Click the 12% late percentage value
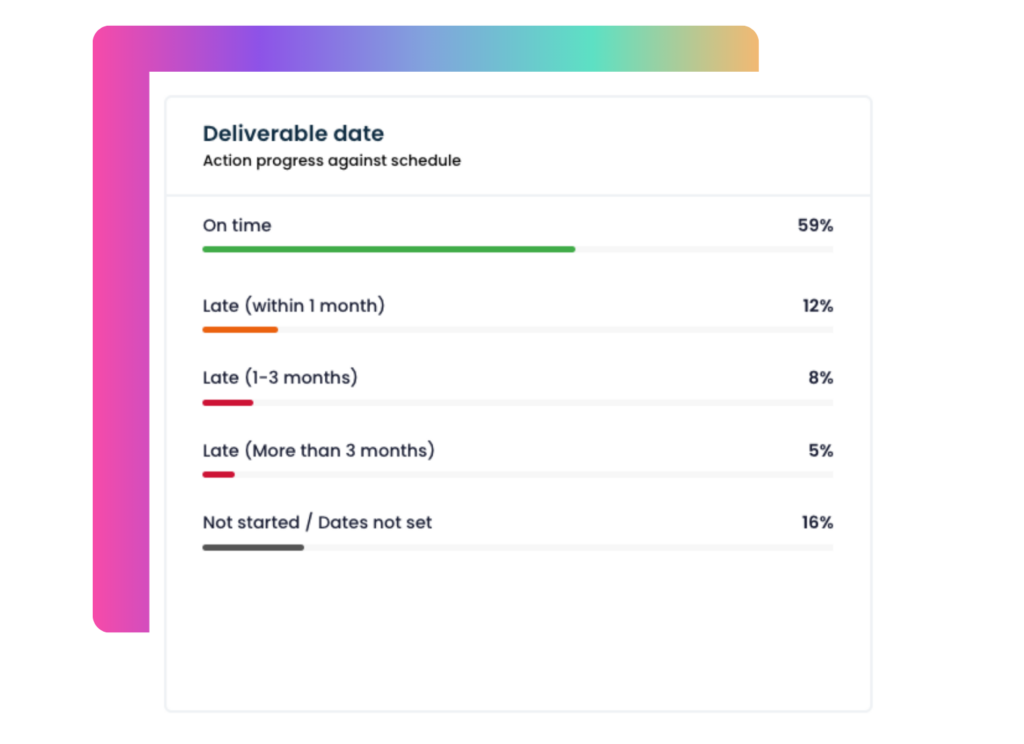Viewport: 1024px width, 744px height. pyautogui.click(x=817, y=306)
